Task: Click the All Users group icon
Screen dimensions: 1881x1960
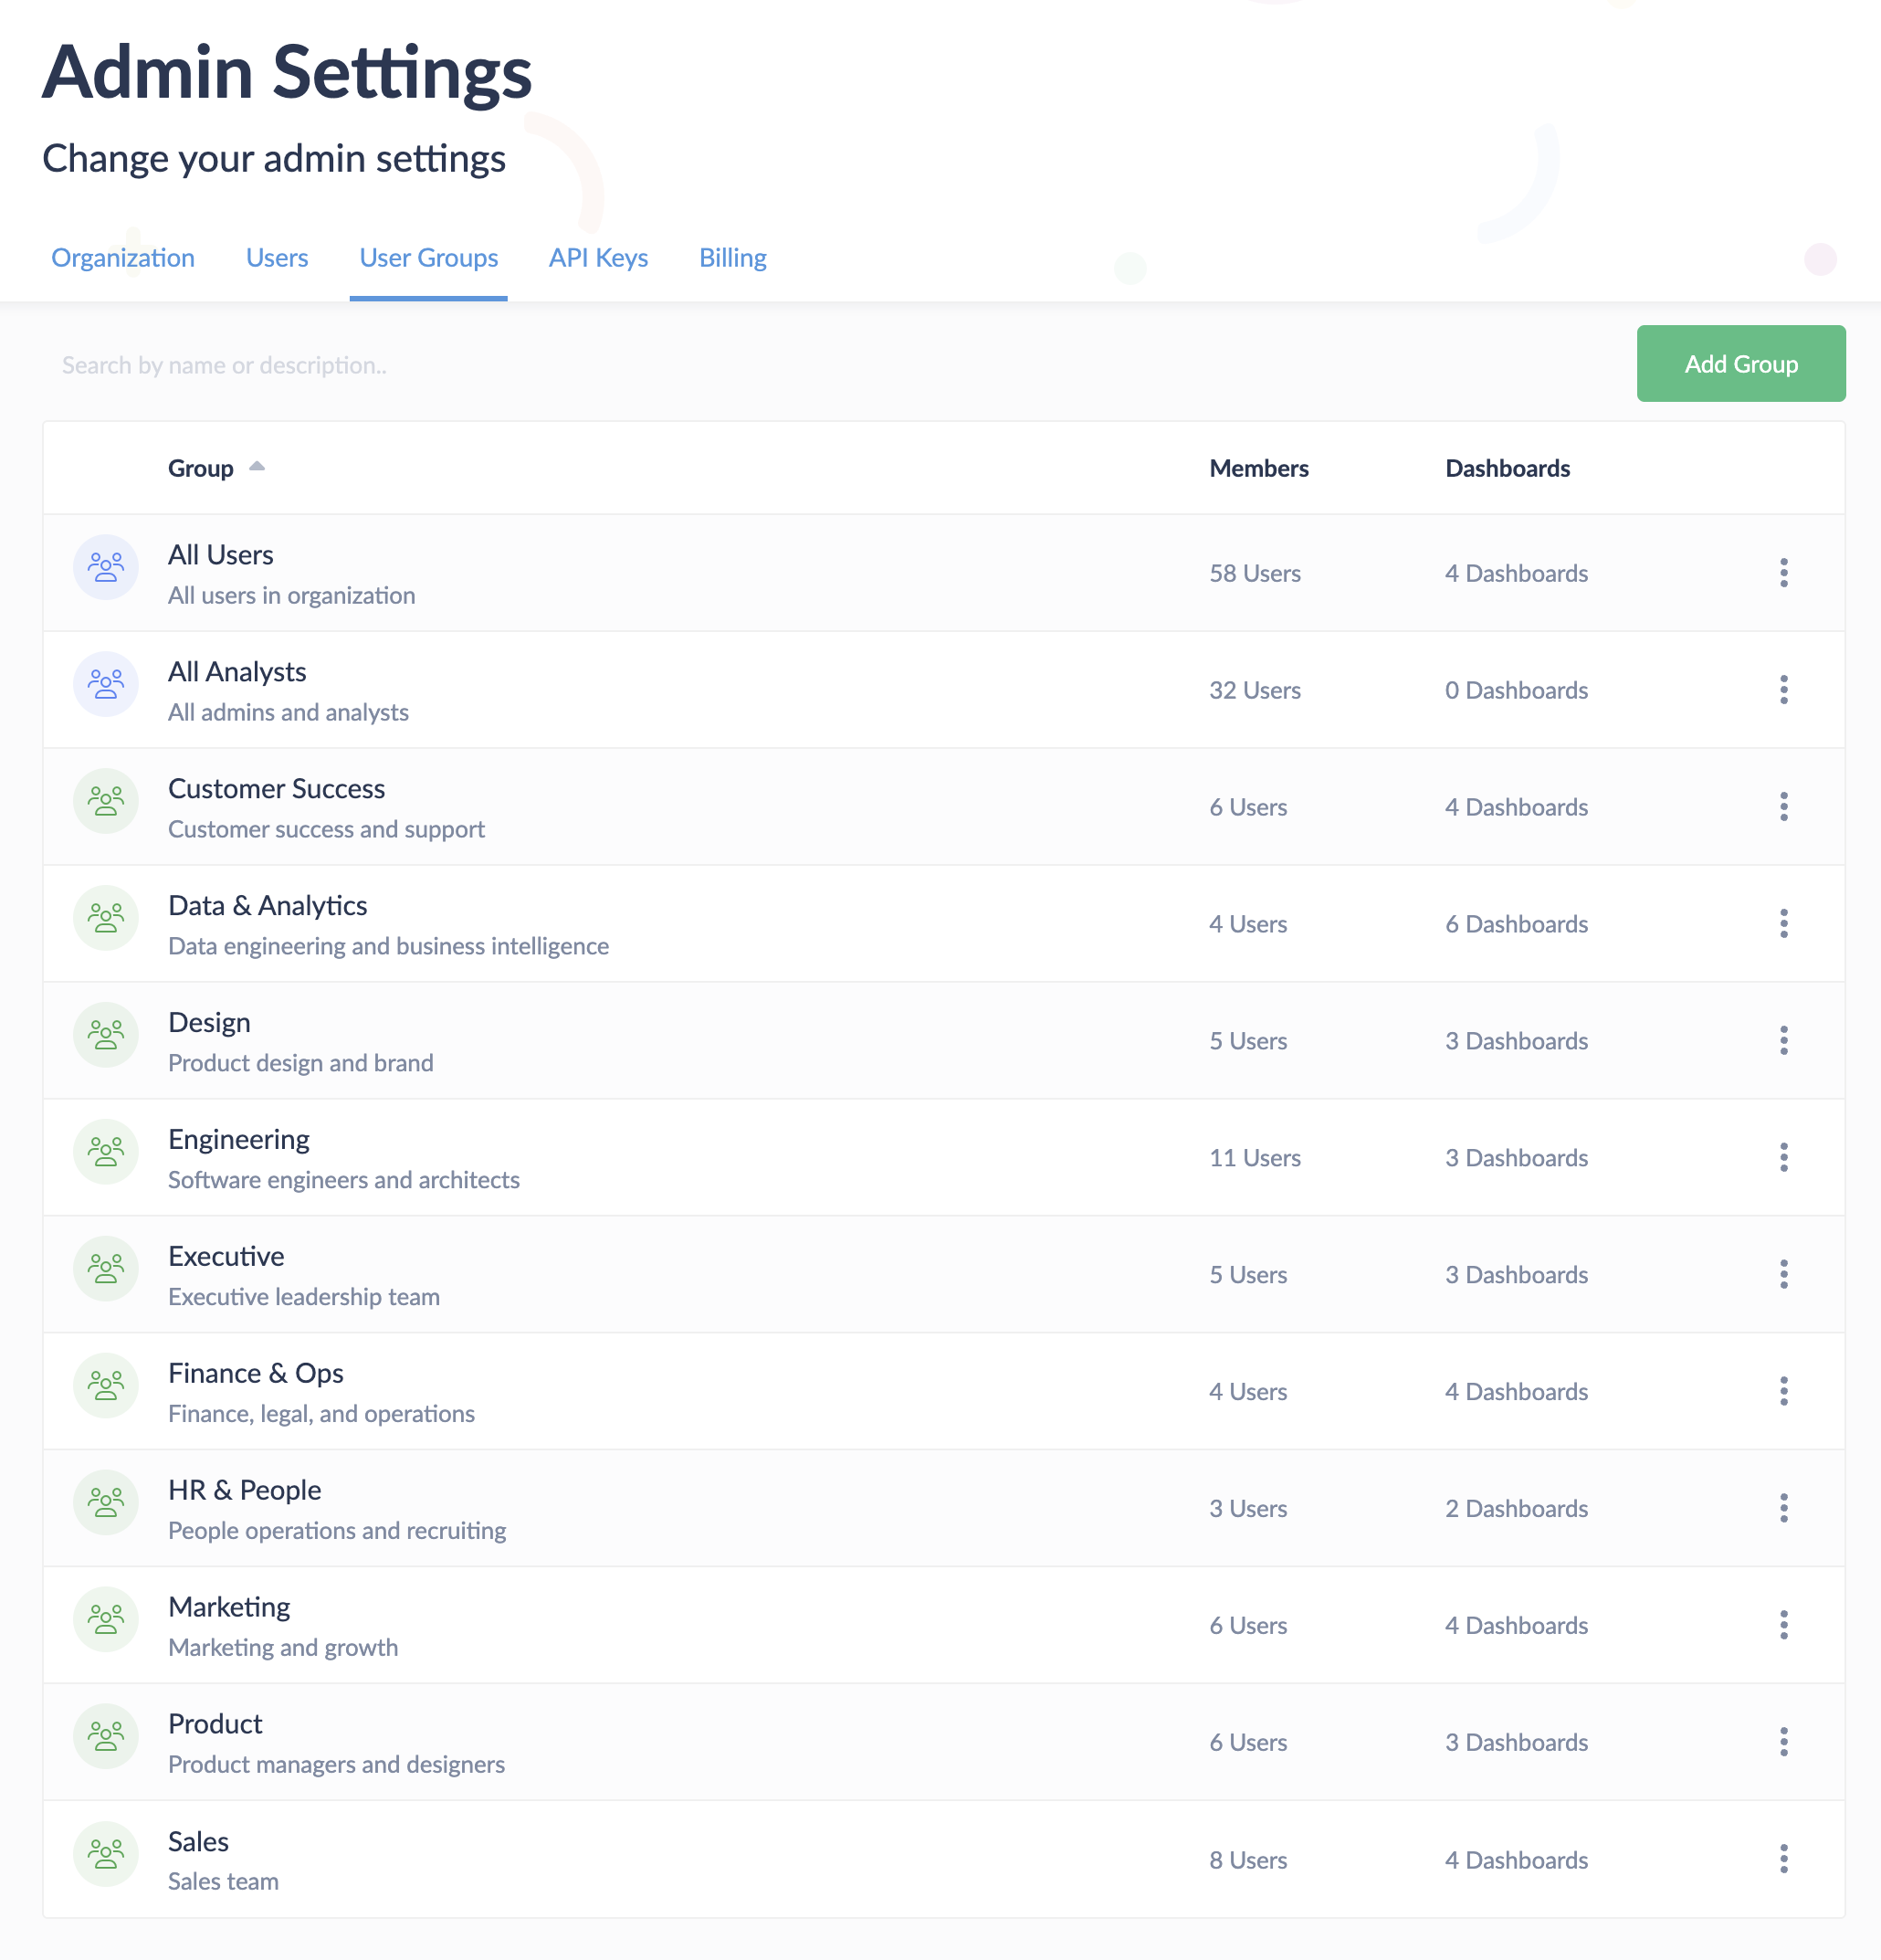Action: [105, 566]
